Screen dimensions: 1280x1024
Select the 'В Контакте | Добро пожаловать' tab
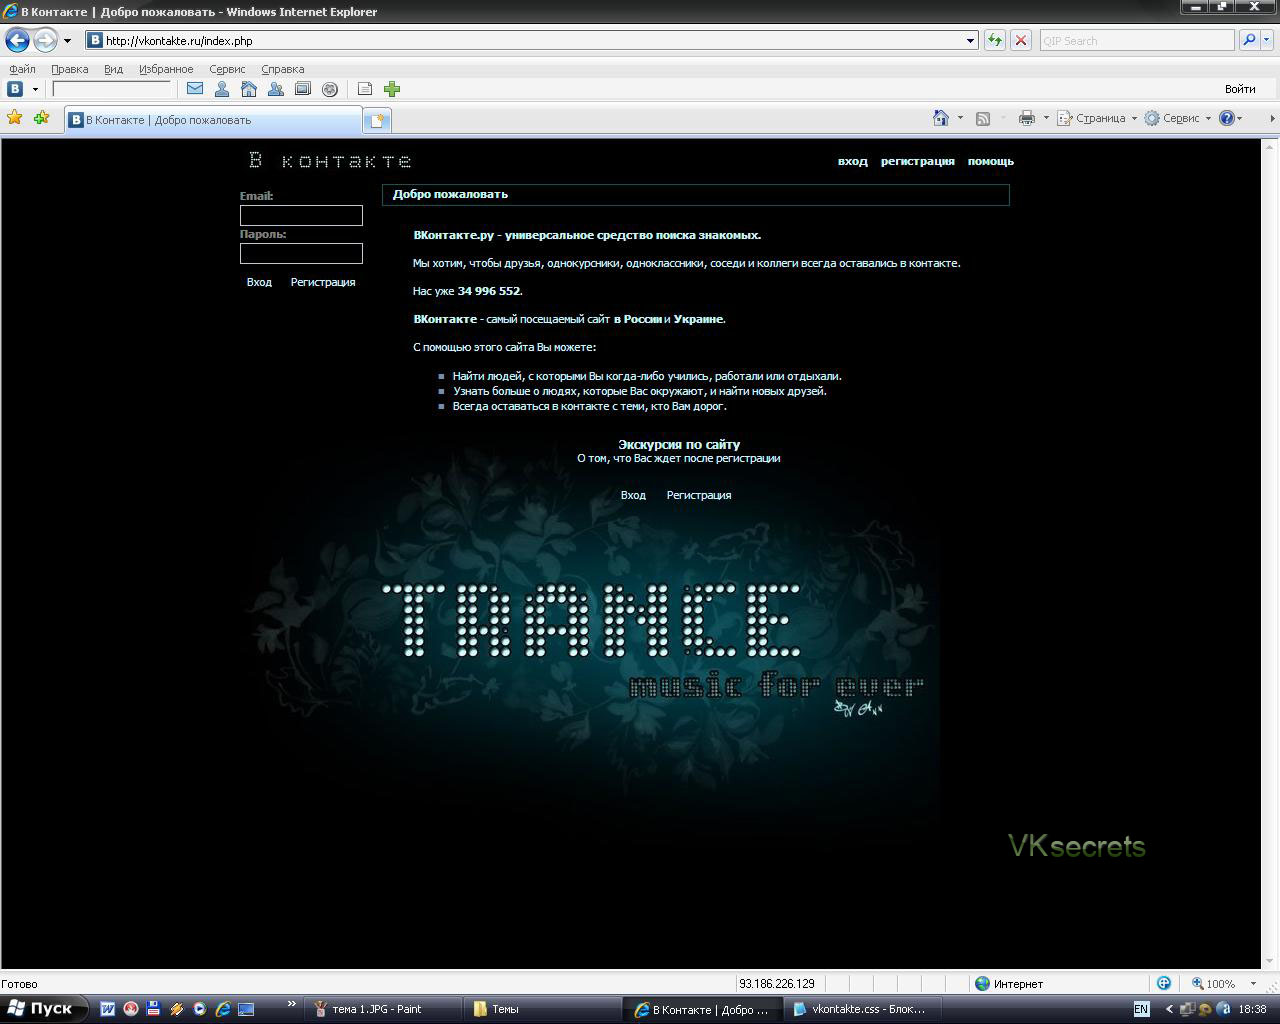pyautogui.click(x=213, y=120)
